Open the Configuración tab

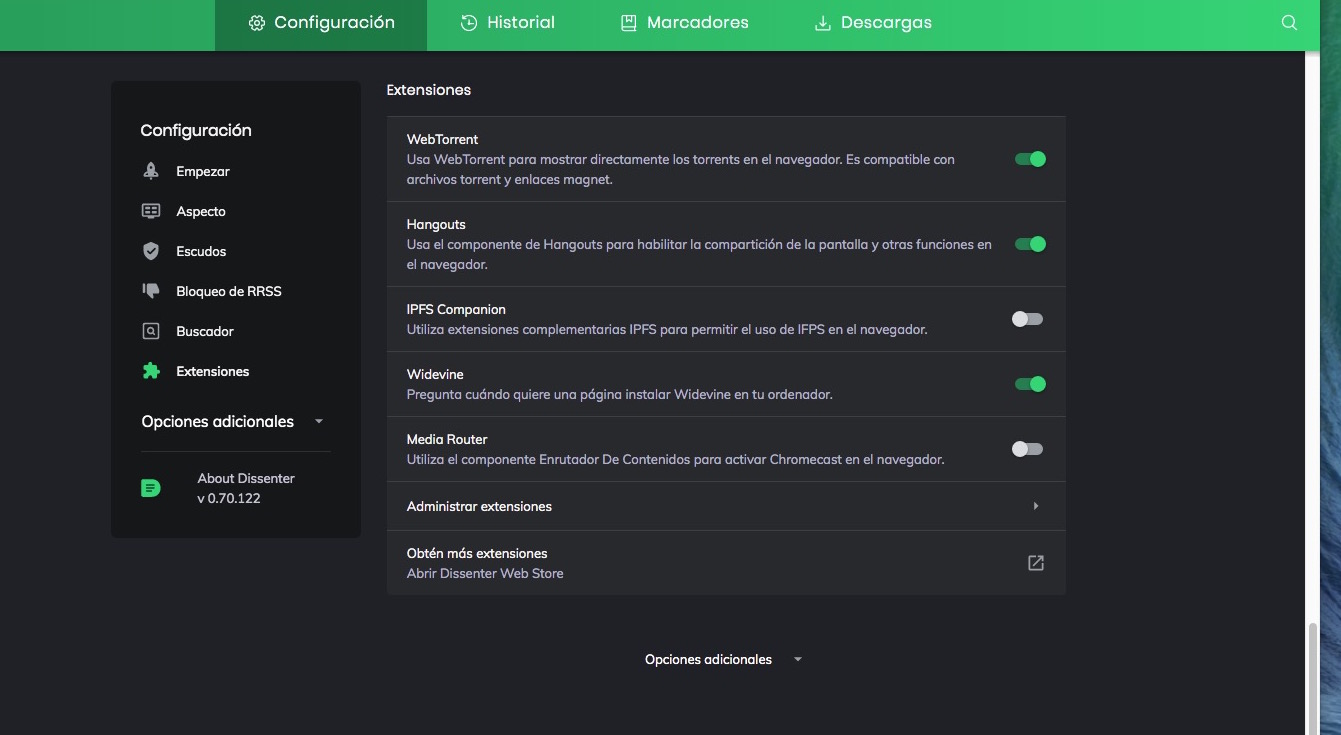pyautogui.click(x=321, y=23)
